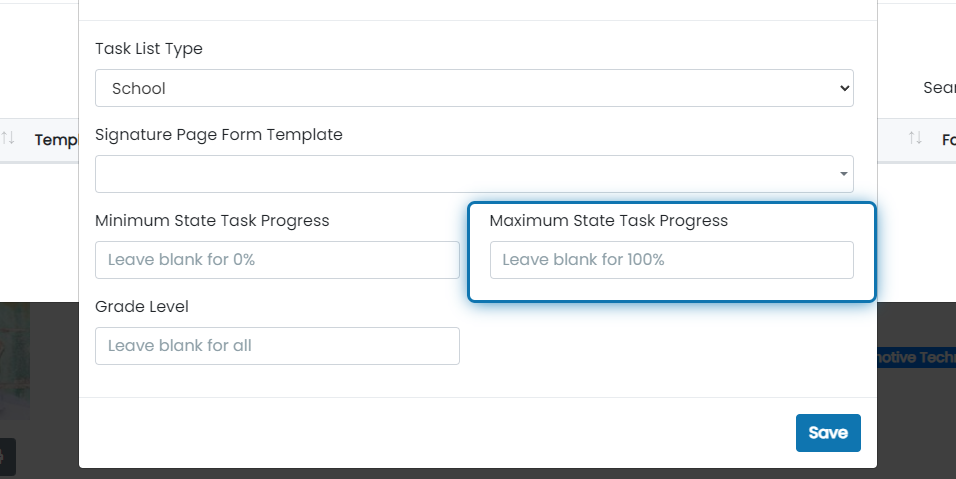
Task: Focus the Maximum State Task Progress field
Action: click(x=672, y=260)
